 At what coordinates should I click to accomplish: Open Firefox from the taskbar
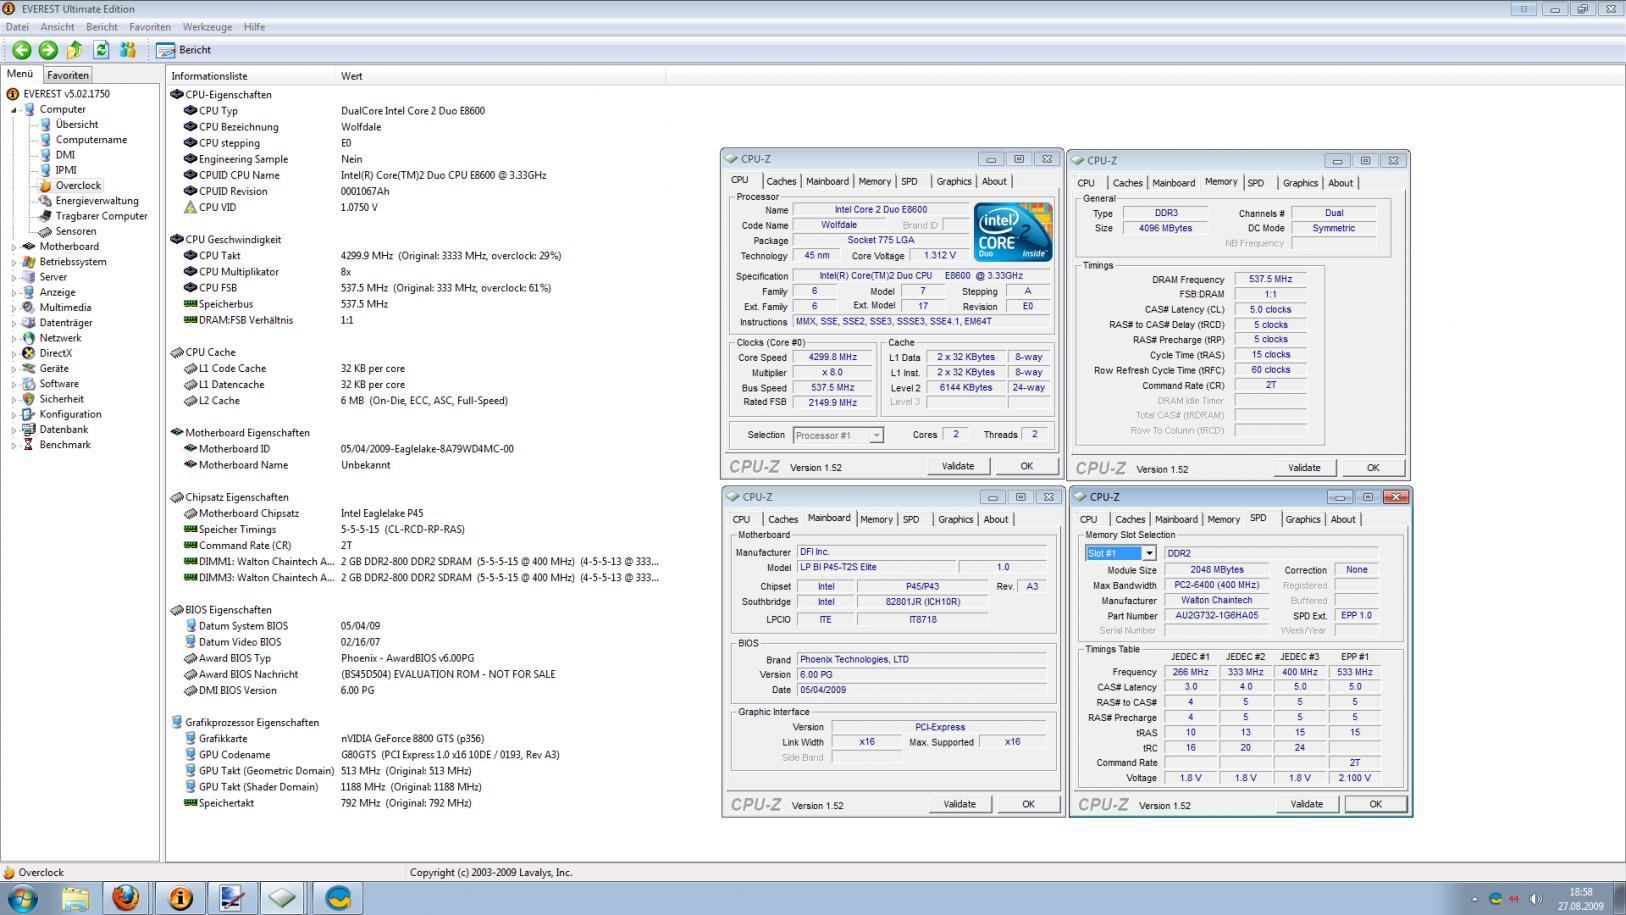[x=126, y=897]
